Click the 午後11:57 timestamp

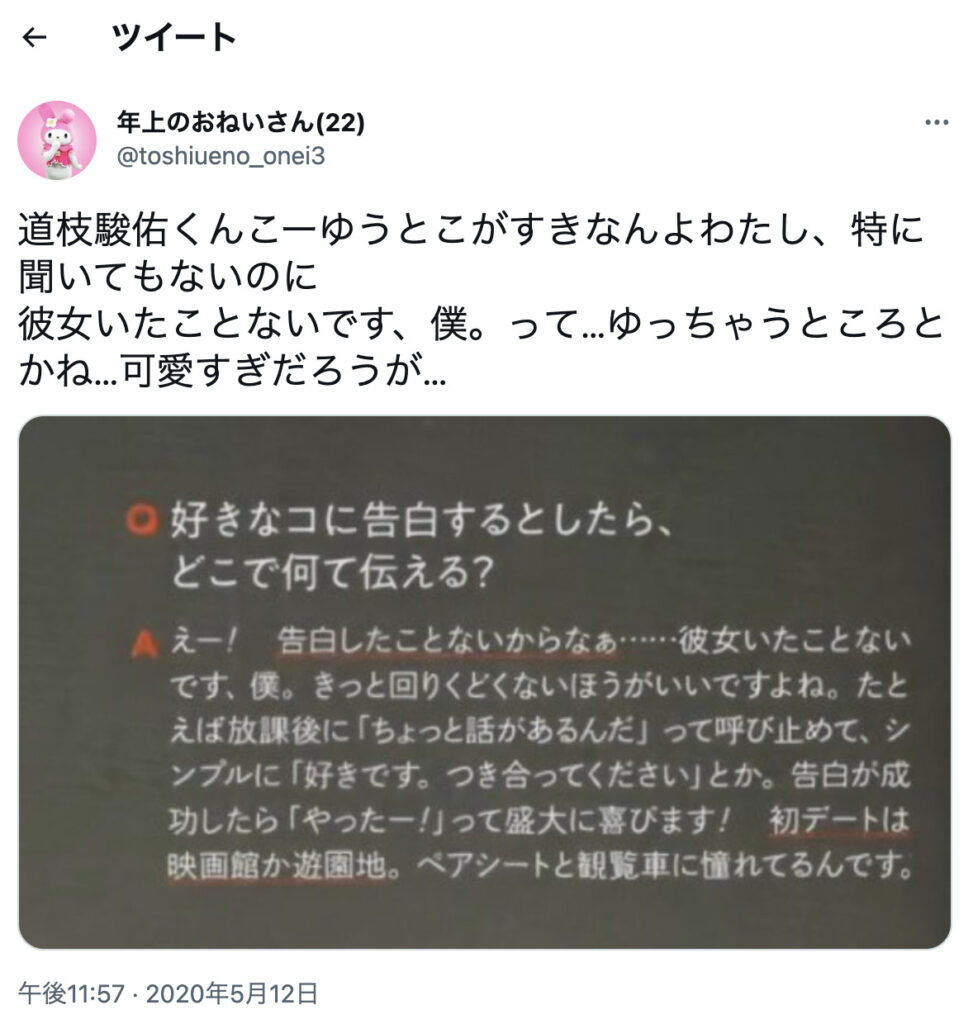[x=71, y=994]
